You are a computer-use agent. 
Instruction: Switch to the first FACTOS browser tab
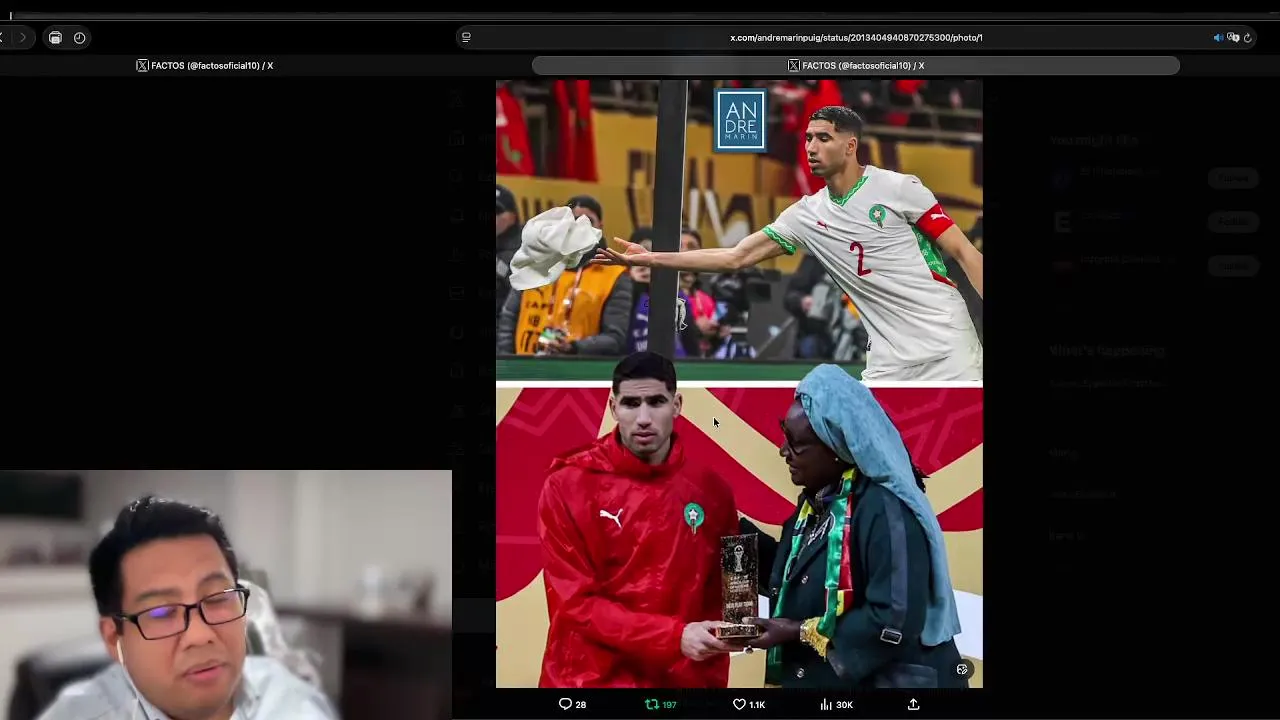[x=205, y=65]
